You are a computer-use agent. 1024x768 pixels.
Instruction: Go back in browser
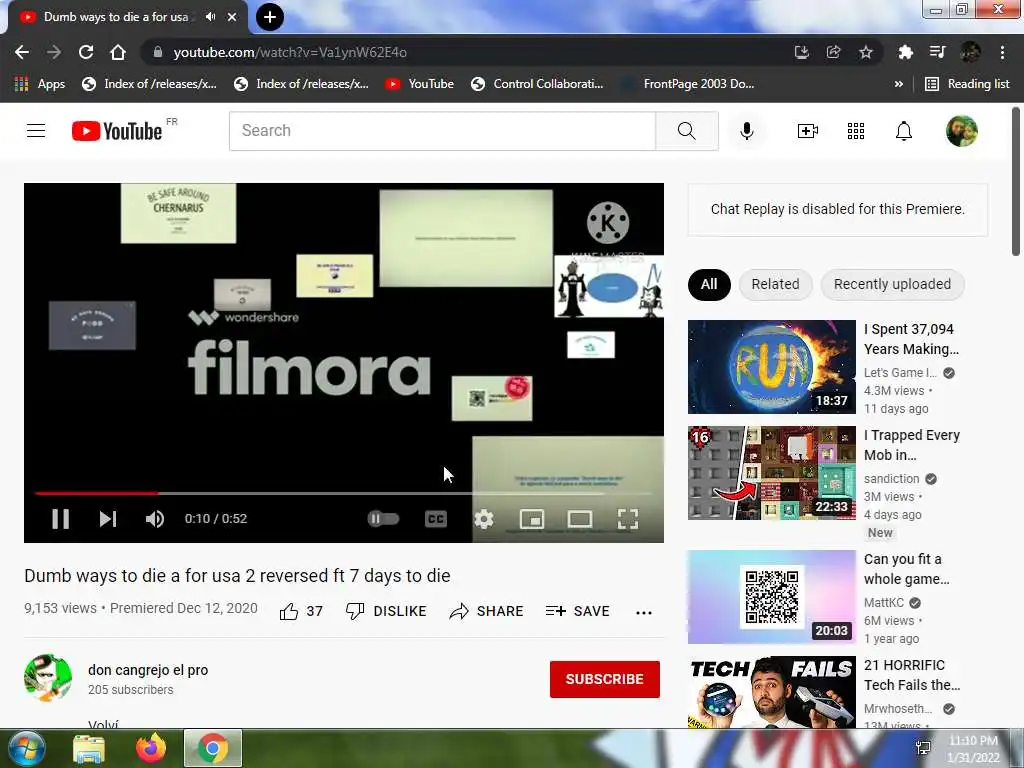(22, 52)
